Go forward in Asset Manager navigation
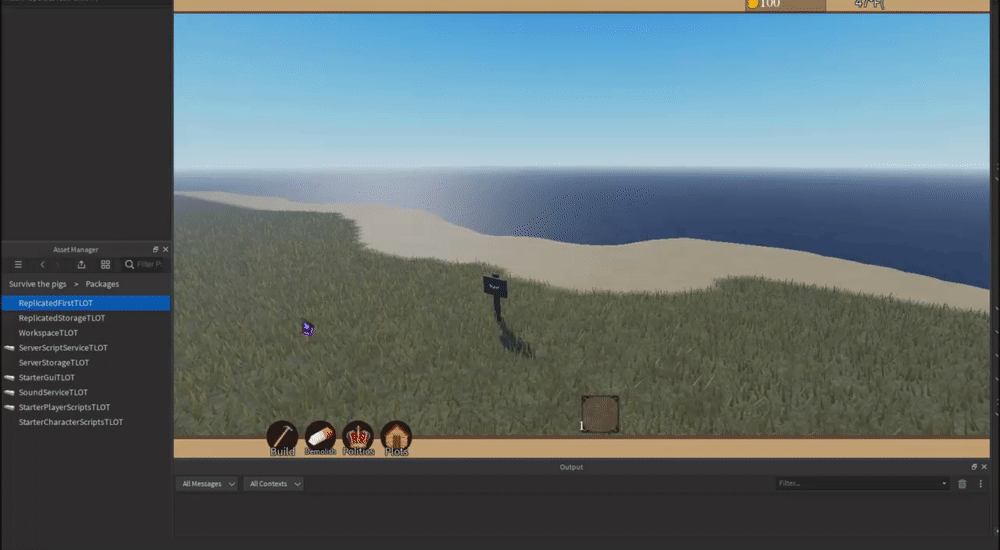Screen dimensions: 1000x550 [58, 264]
